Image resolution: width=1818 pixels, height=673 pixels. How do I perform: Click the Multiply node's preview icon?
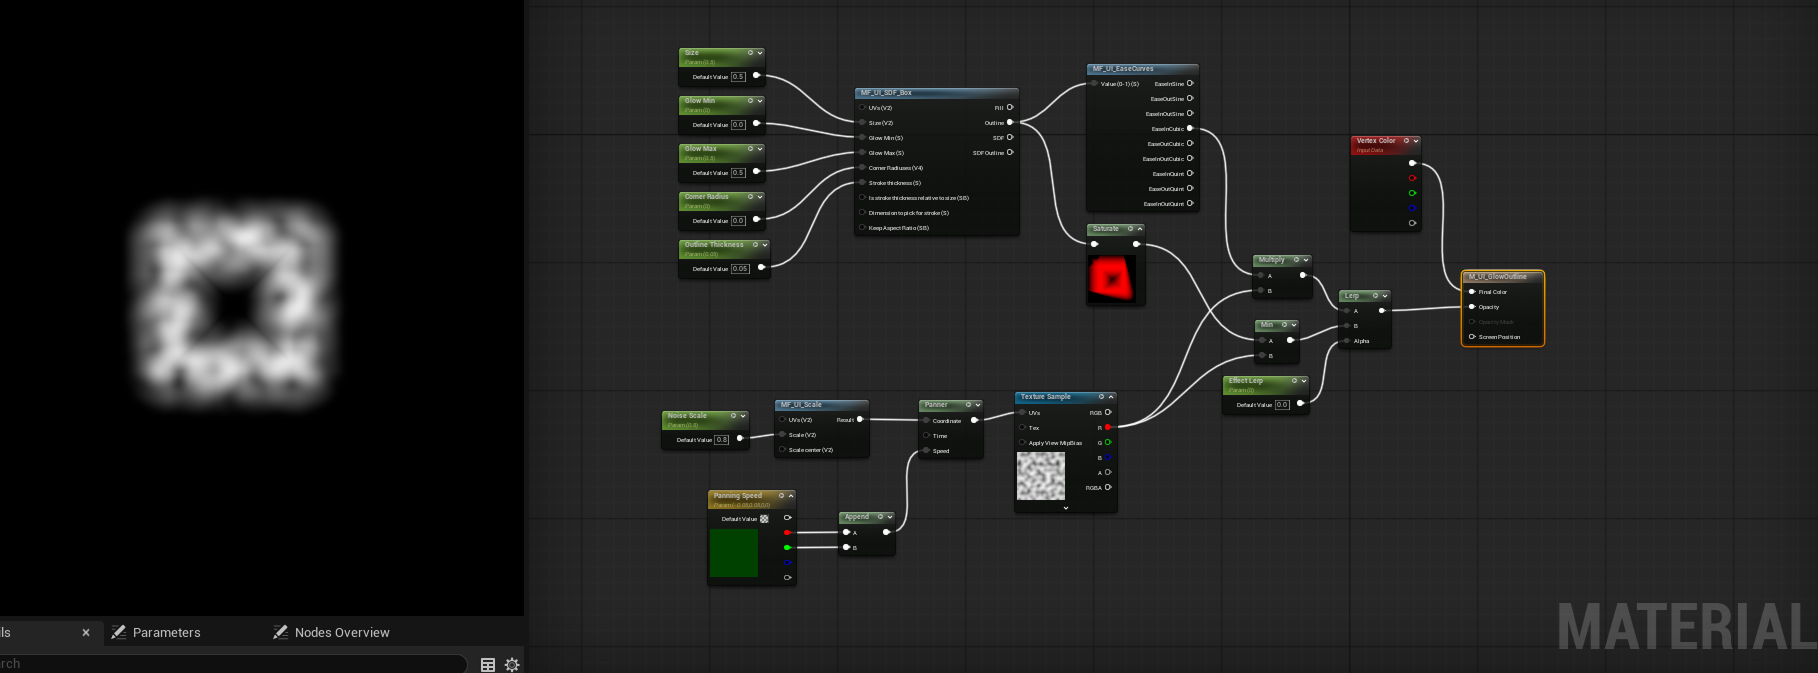pos(1296,260)
